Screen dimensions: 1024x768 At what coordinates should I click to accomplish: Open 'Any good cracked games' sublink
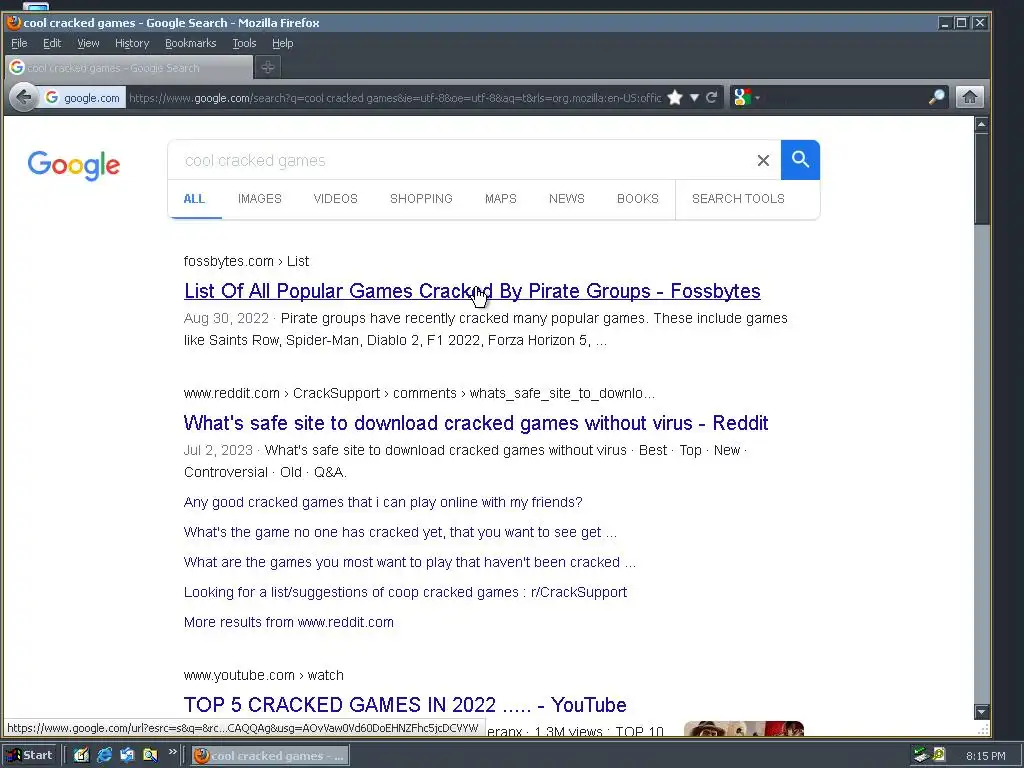pos(383,502)
